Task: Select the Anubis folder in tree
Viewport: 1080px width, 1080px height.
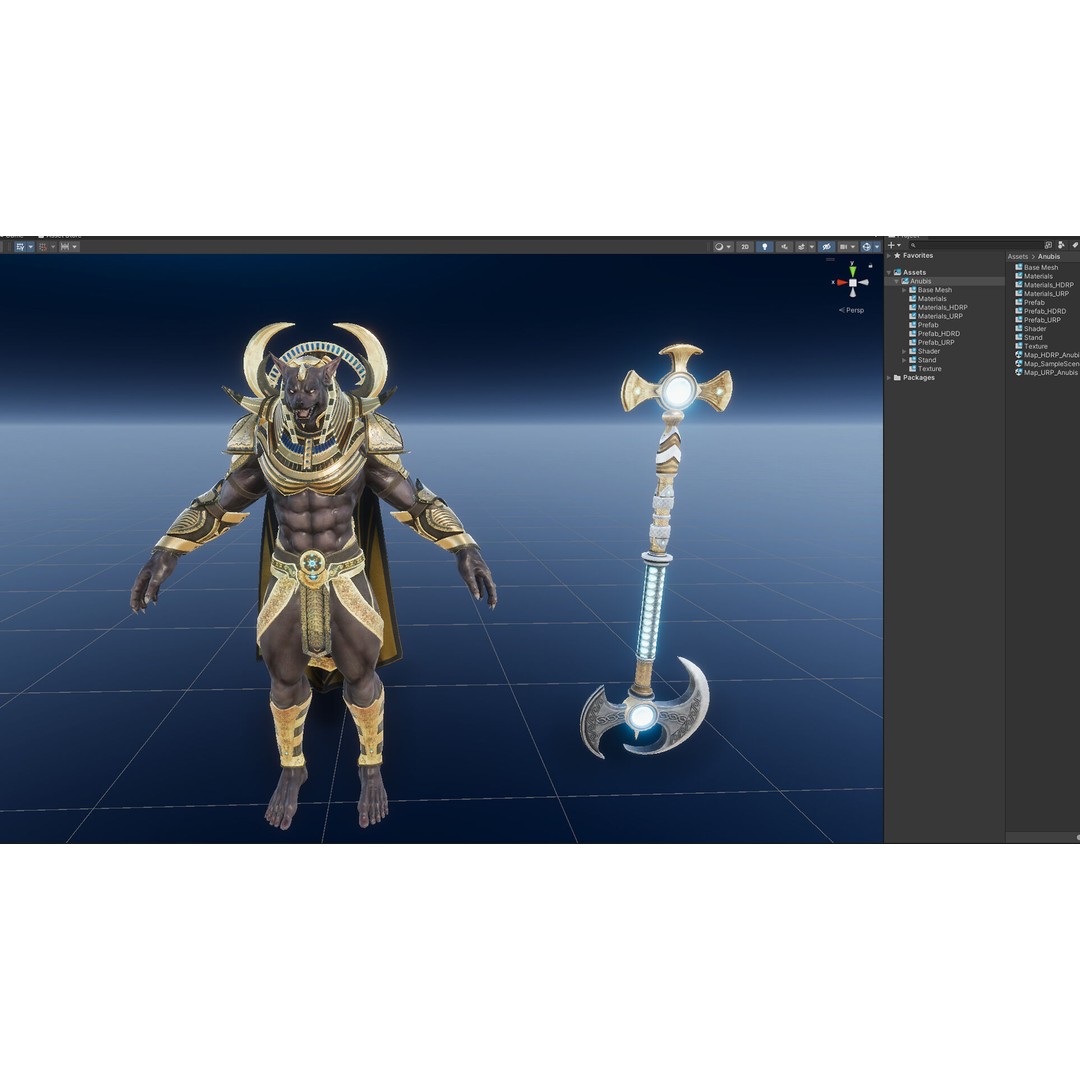Action: click(x=920, y=281)
